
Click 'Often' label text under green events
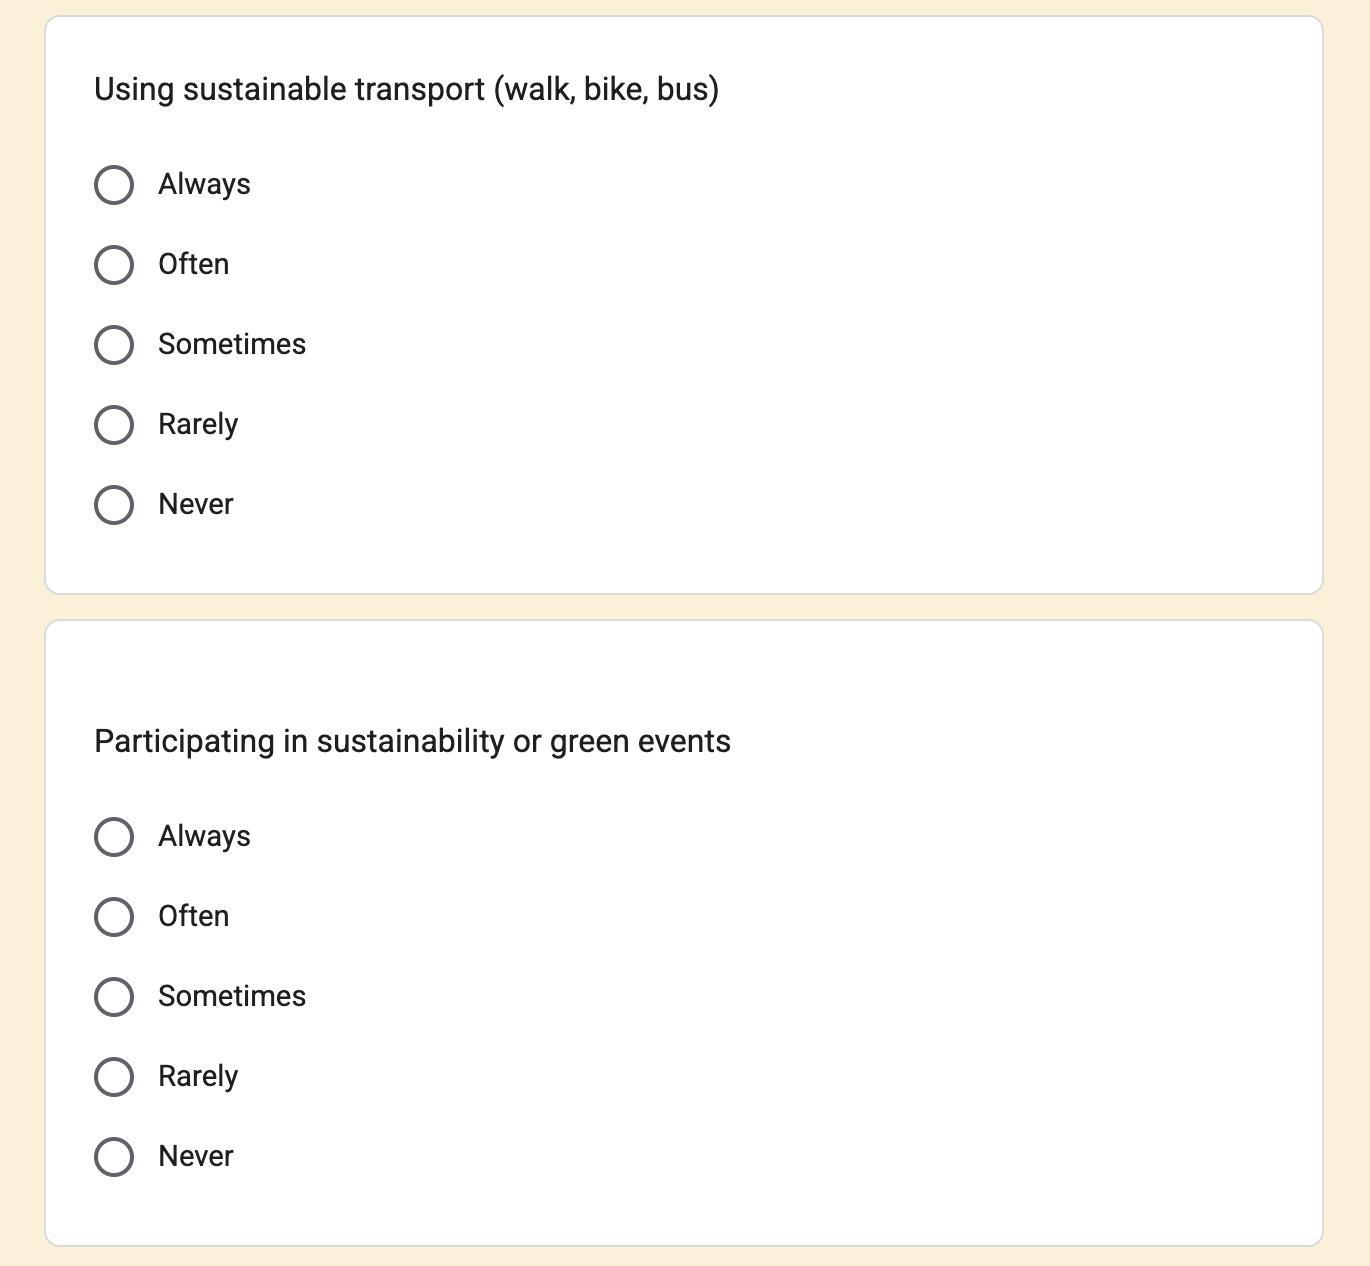[194, 917]
